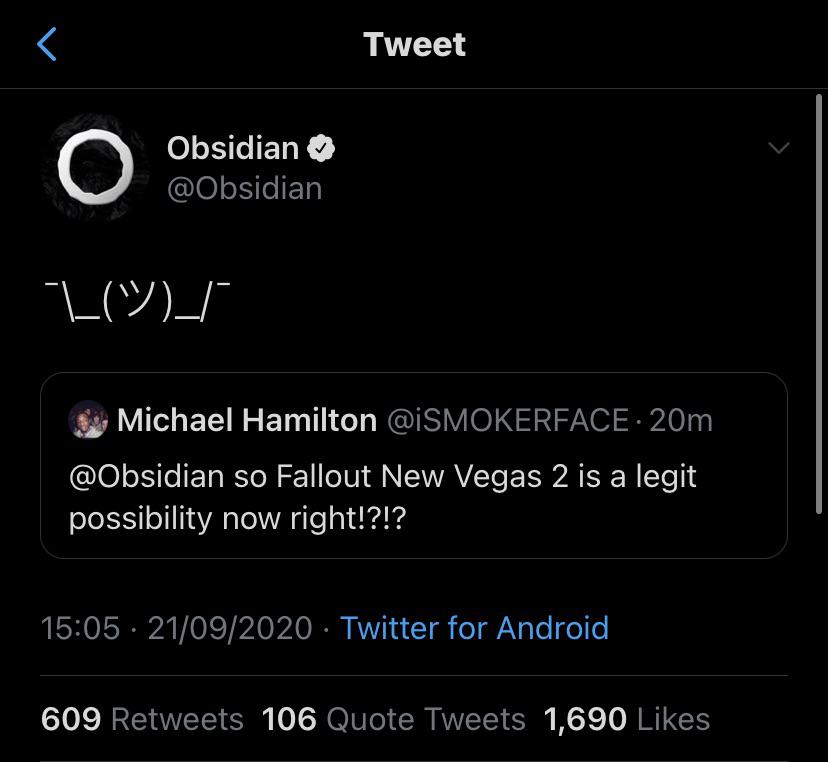Image resolution: width=828 pixels, height=762 pixels.
Task: Click the 15:05 tweet time
Action: click(x=80, y=628)
